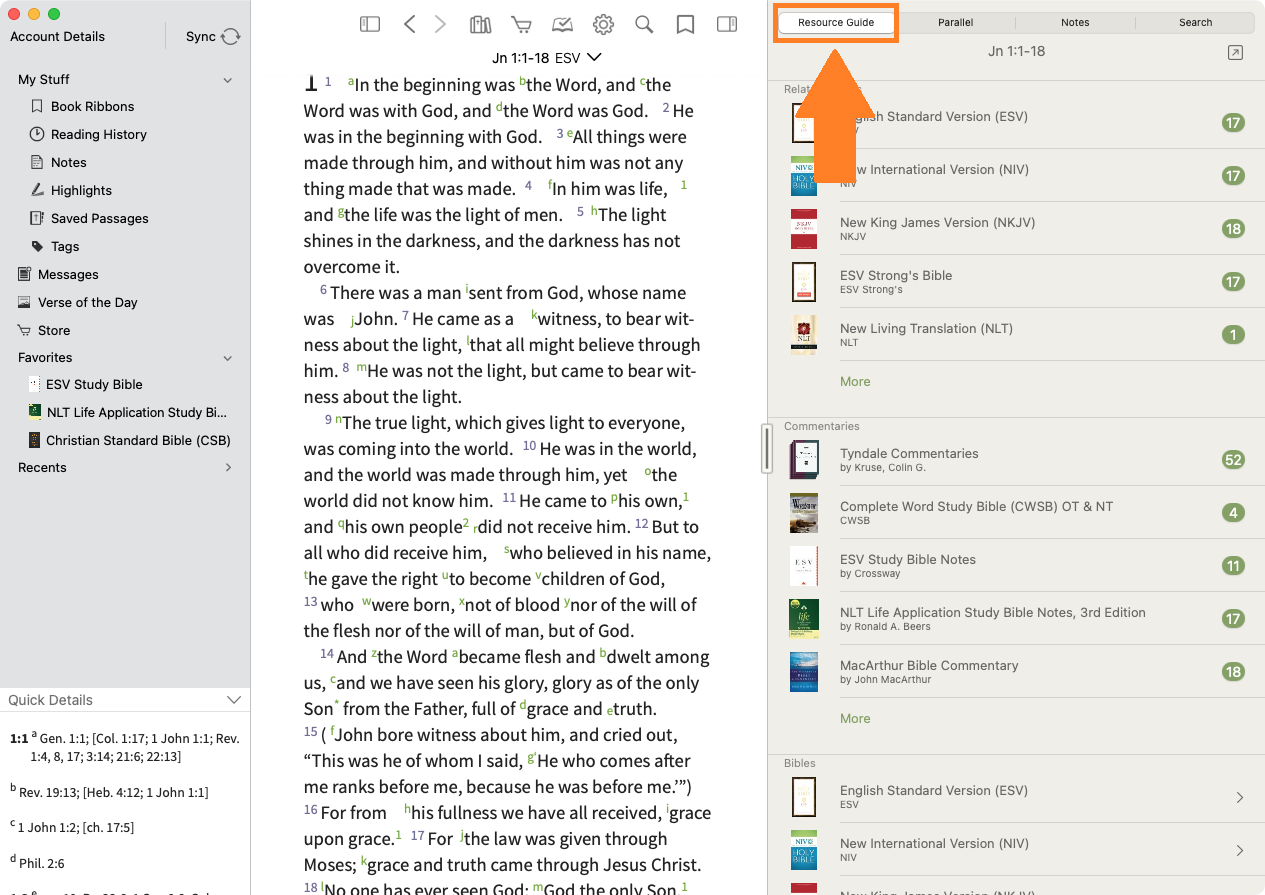Expand the Recents section
The height and width of the screenshot is (895, 1265).
point(228,467)
